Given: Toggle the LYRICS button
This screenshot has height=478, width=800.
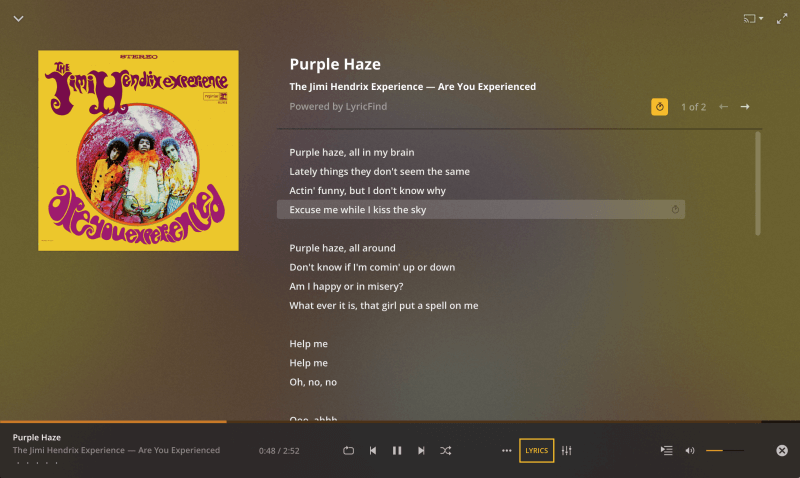Looking at the screenshot, I should click(x=536, y=450).
